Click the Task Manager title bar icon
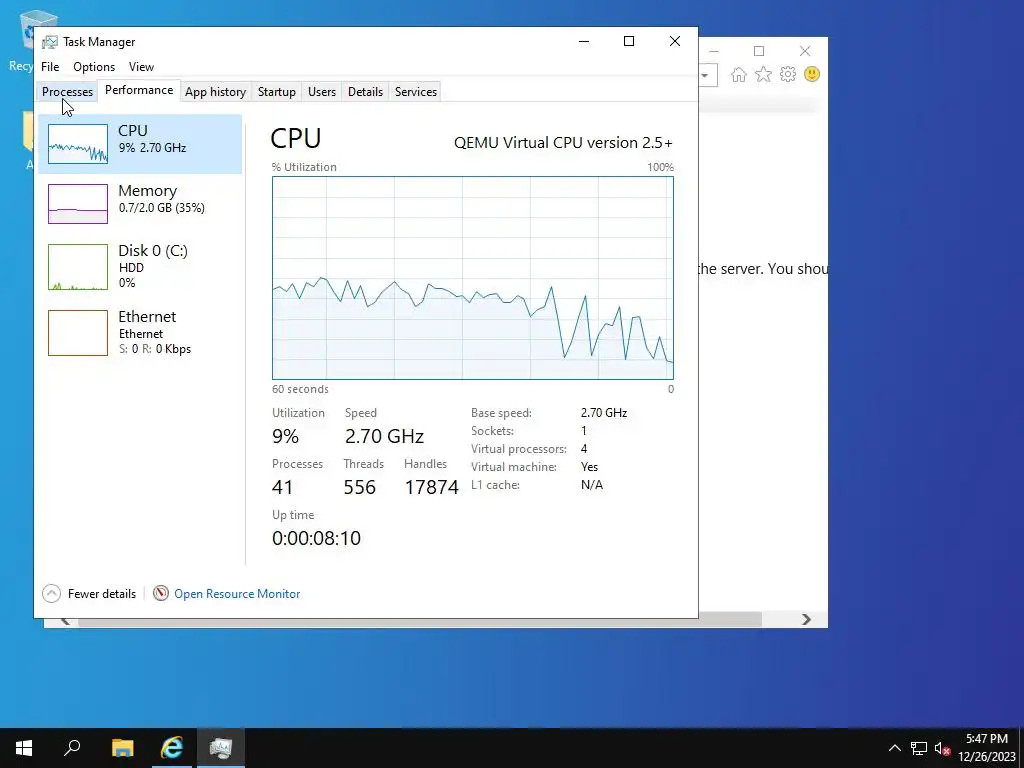Screen dimensions: 1024x768 50,42
